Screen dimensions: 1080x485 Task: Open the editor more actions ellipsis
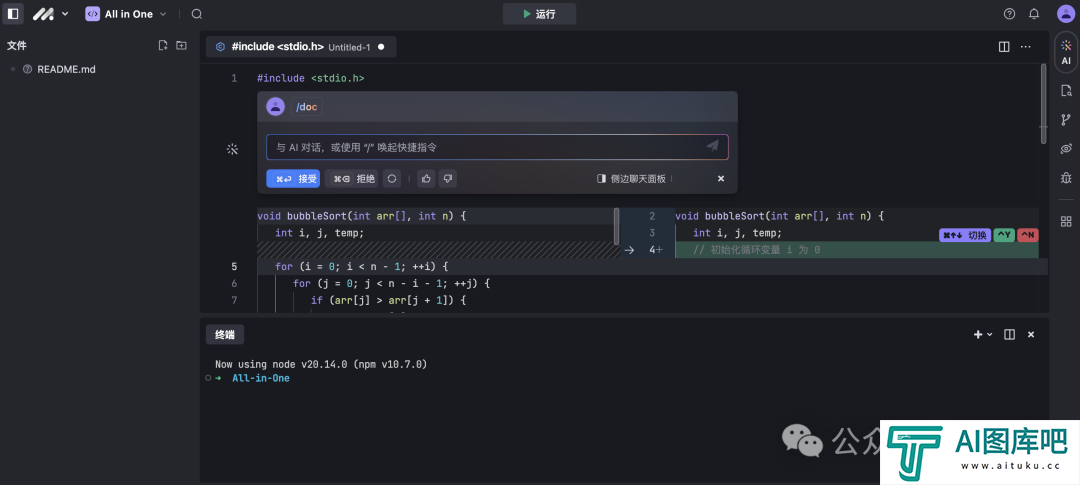(1026, 47)
